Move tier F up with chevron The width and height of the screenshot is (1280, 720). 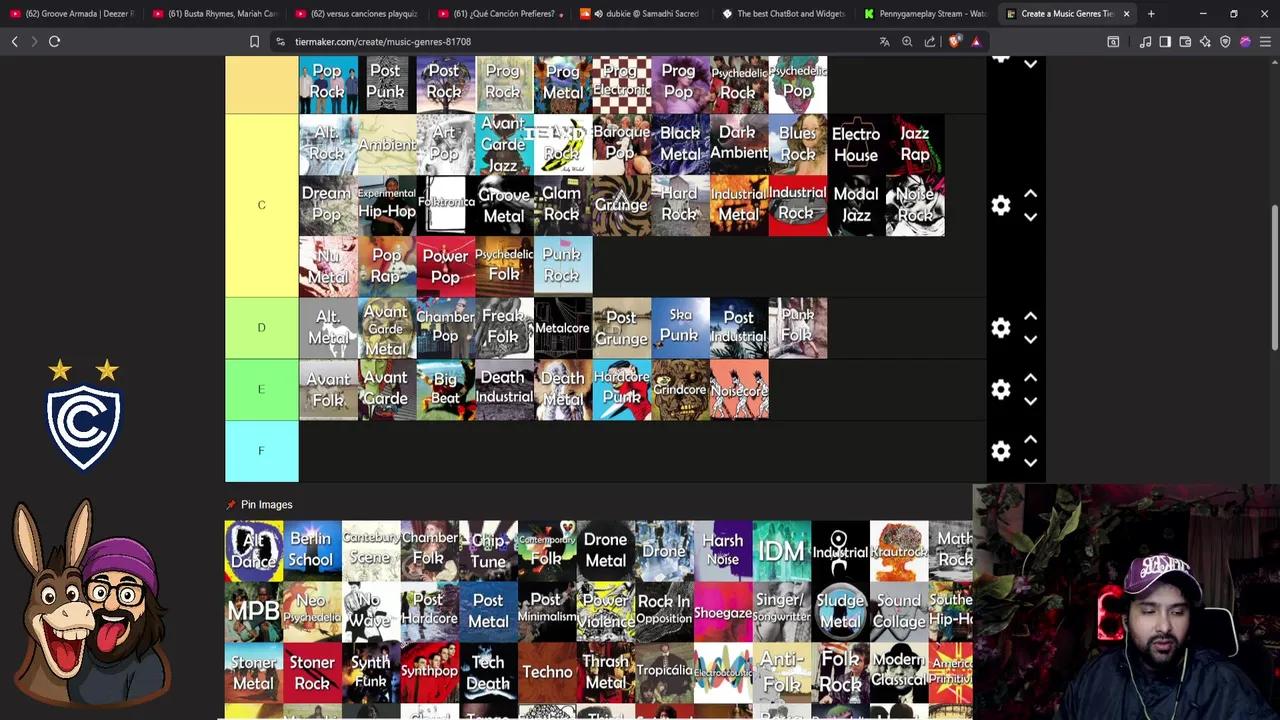click(1030, 439)
